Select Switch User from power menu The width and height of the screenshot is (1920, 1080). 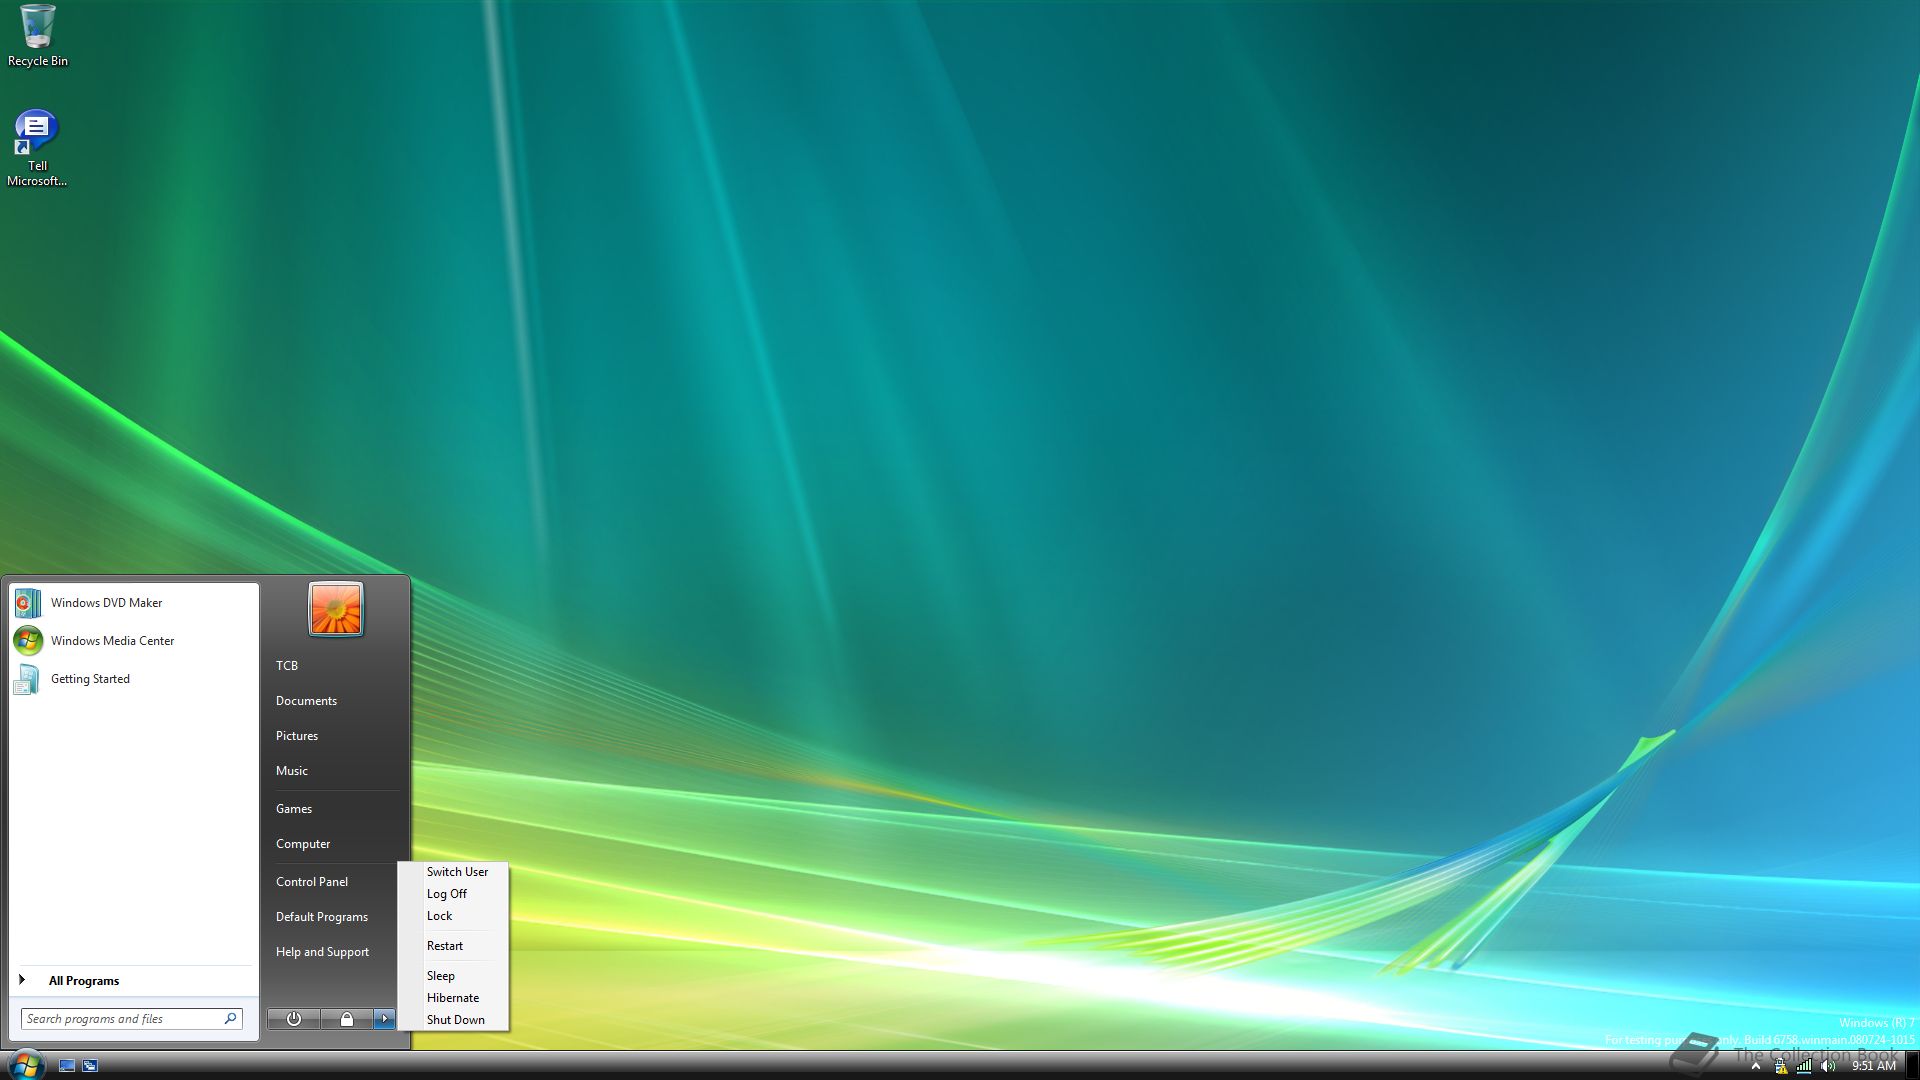point(457,872)
